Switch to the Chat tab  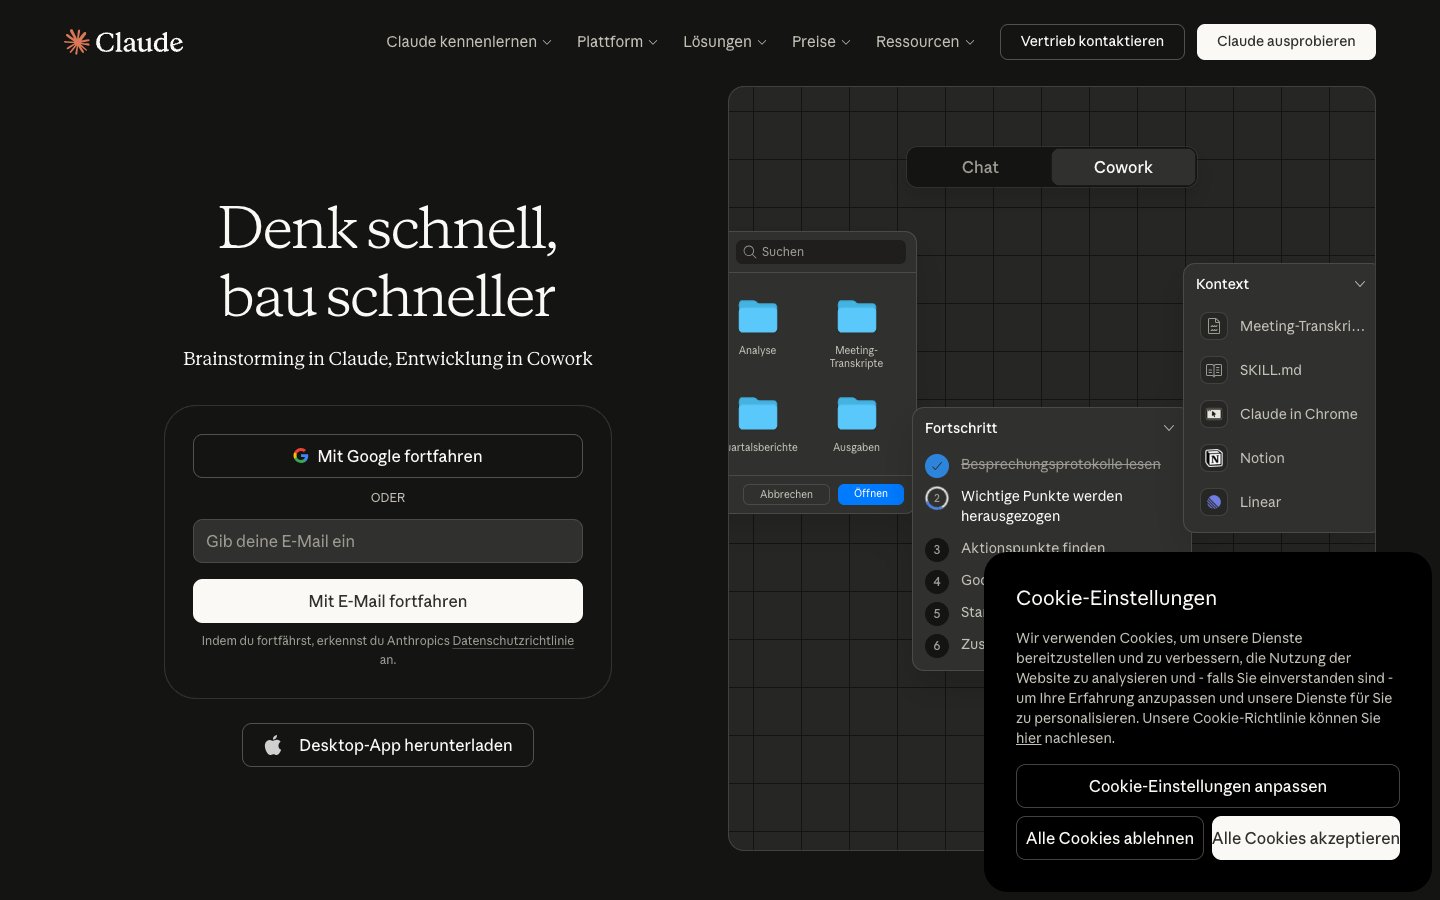point(979,167)
